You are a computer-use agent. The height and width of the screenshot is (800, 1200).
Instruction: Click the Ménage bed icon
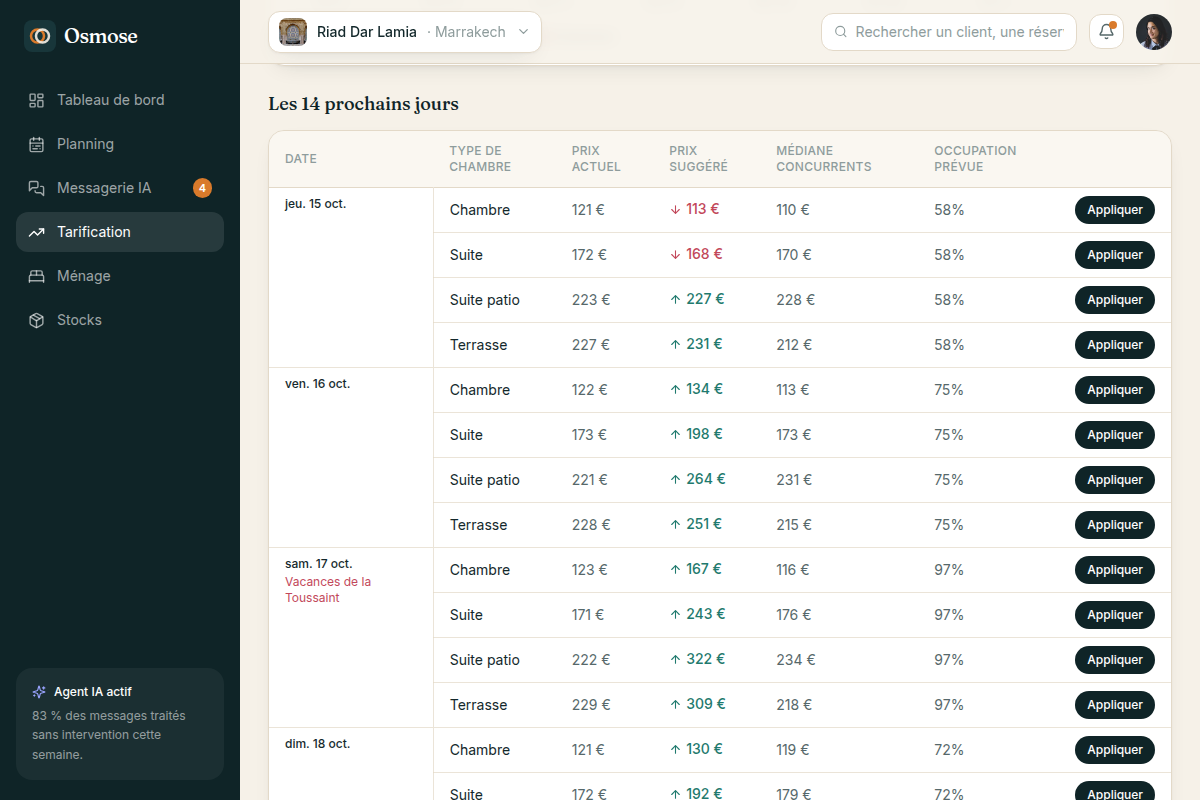(x=37, y=276)
